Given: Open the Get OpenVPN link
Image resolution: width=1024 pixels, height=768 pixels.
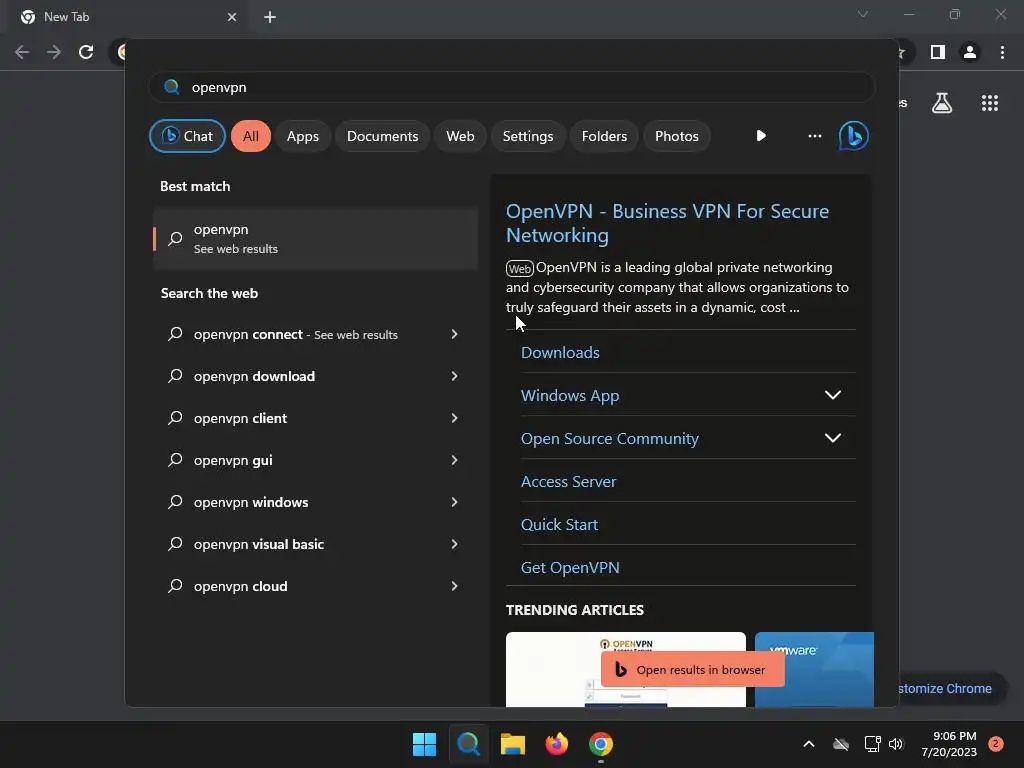Looking at the screenshot, I should tap(570, 568).
